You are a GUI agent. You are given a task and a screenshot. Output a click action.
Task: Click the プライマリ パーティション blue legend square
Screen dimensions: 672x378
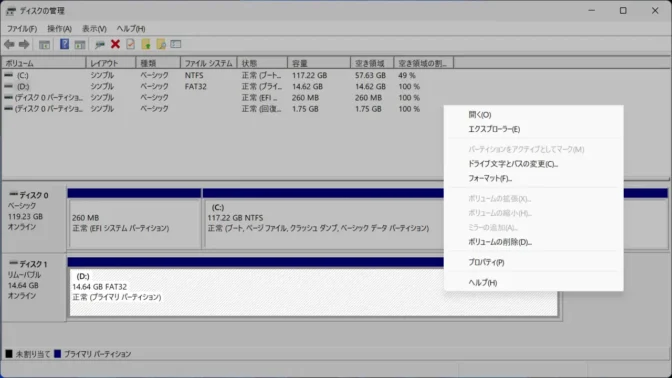point(57,354)
